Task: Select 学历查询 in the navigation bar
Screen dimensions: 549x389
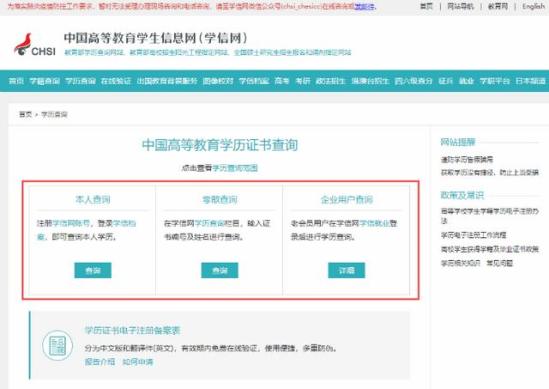Action: pyautogui.click(x=80, y=81)
